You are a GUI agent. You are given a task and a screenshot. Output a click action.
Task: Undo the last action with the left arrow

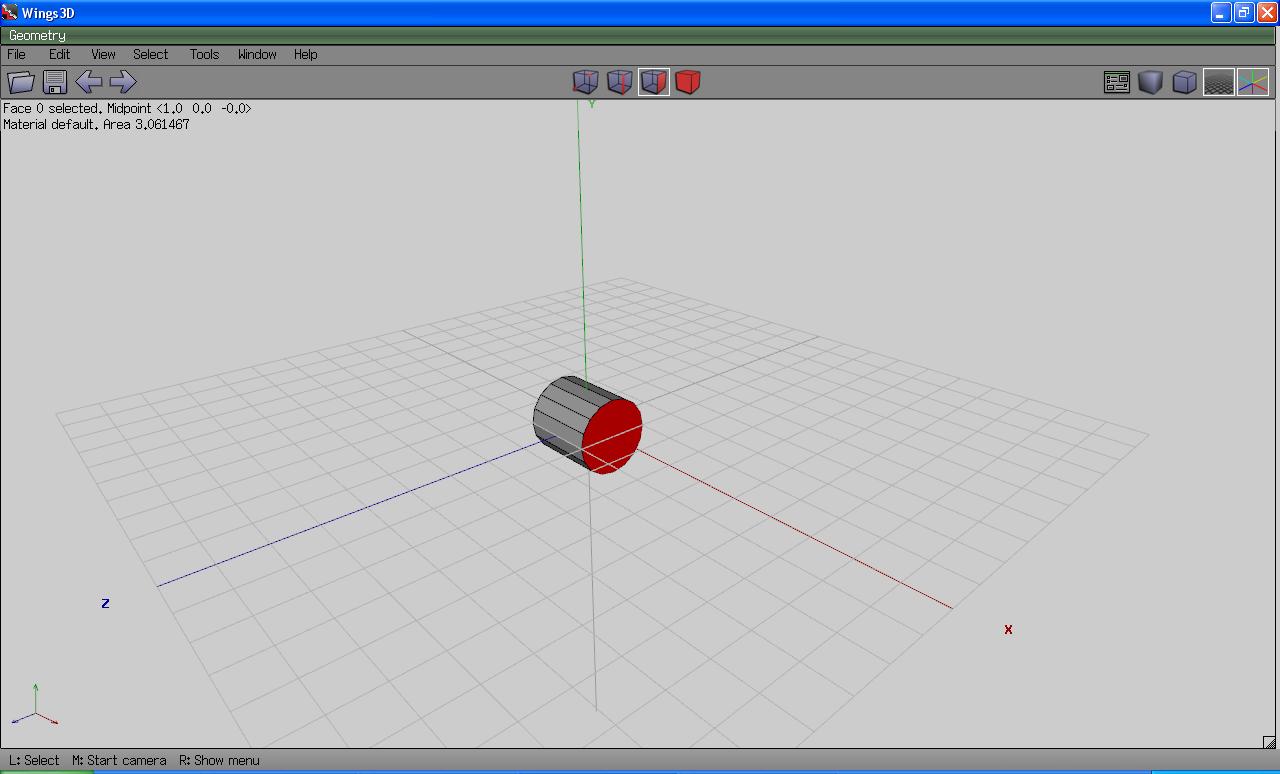[89, 82]
